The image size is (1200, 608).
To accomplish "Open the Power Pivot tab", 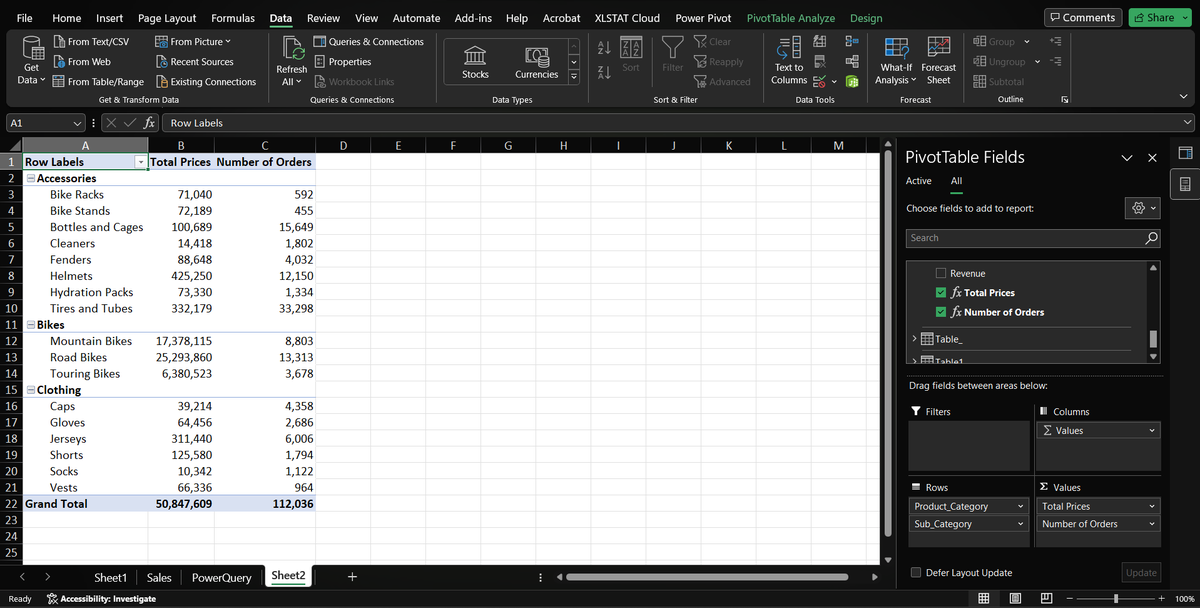I will point(703,18).
